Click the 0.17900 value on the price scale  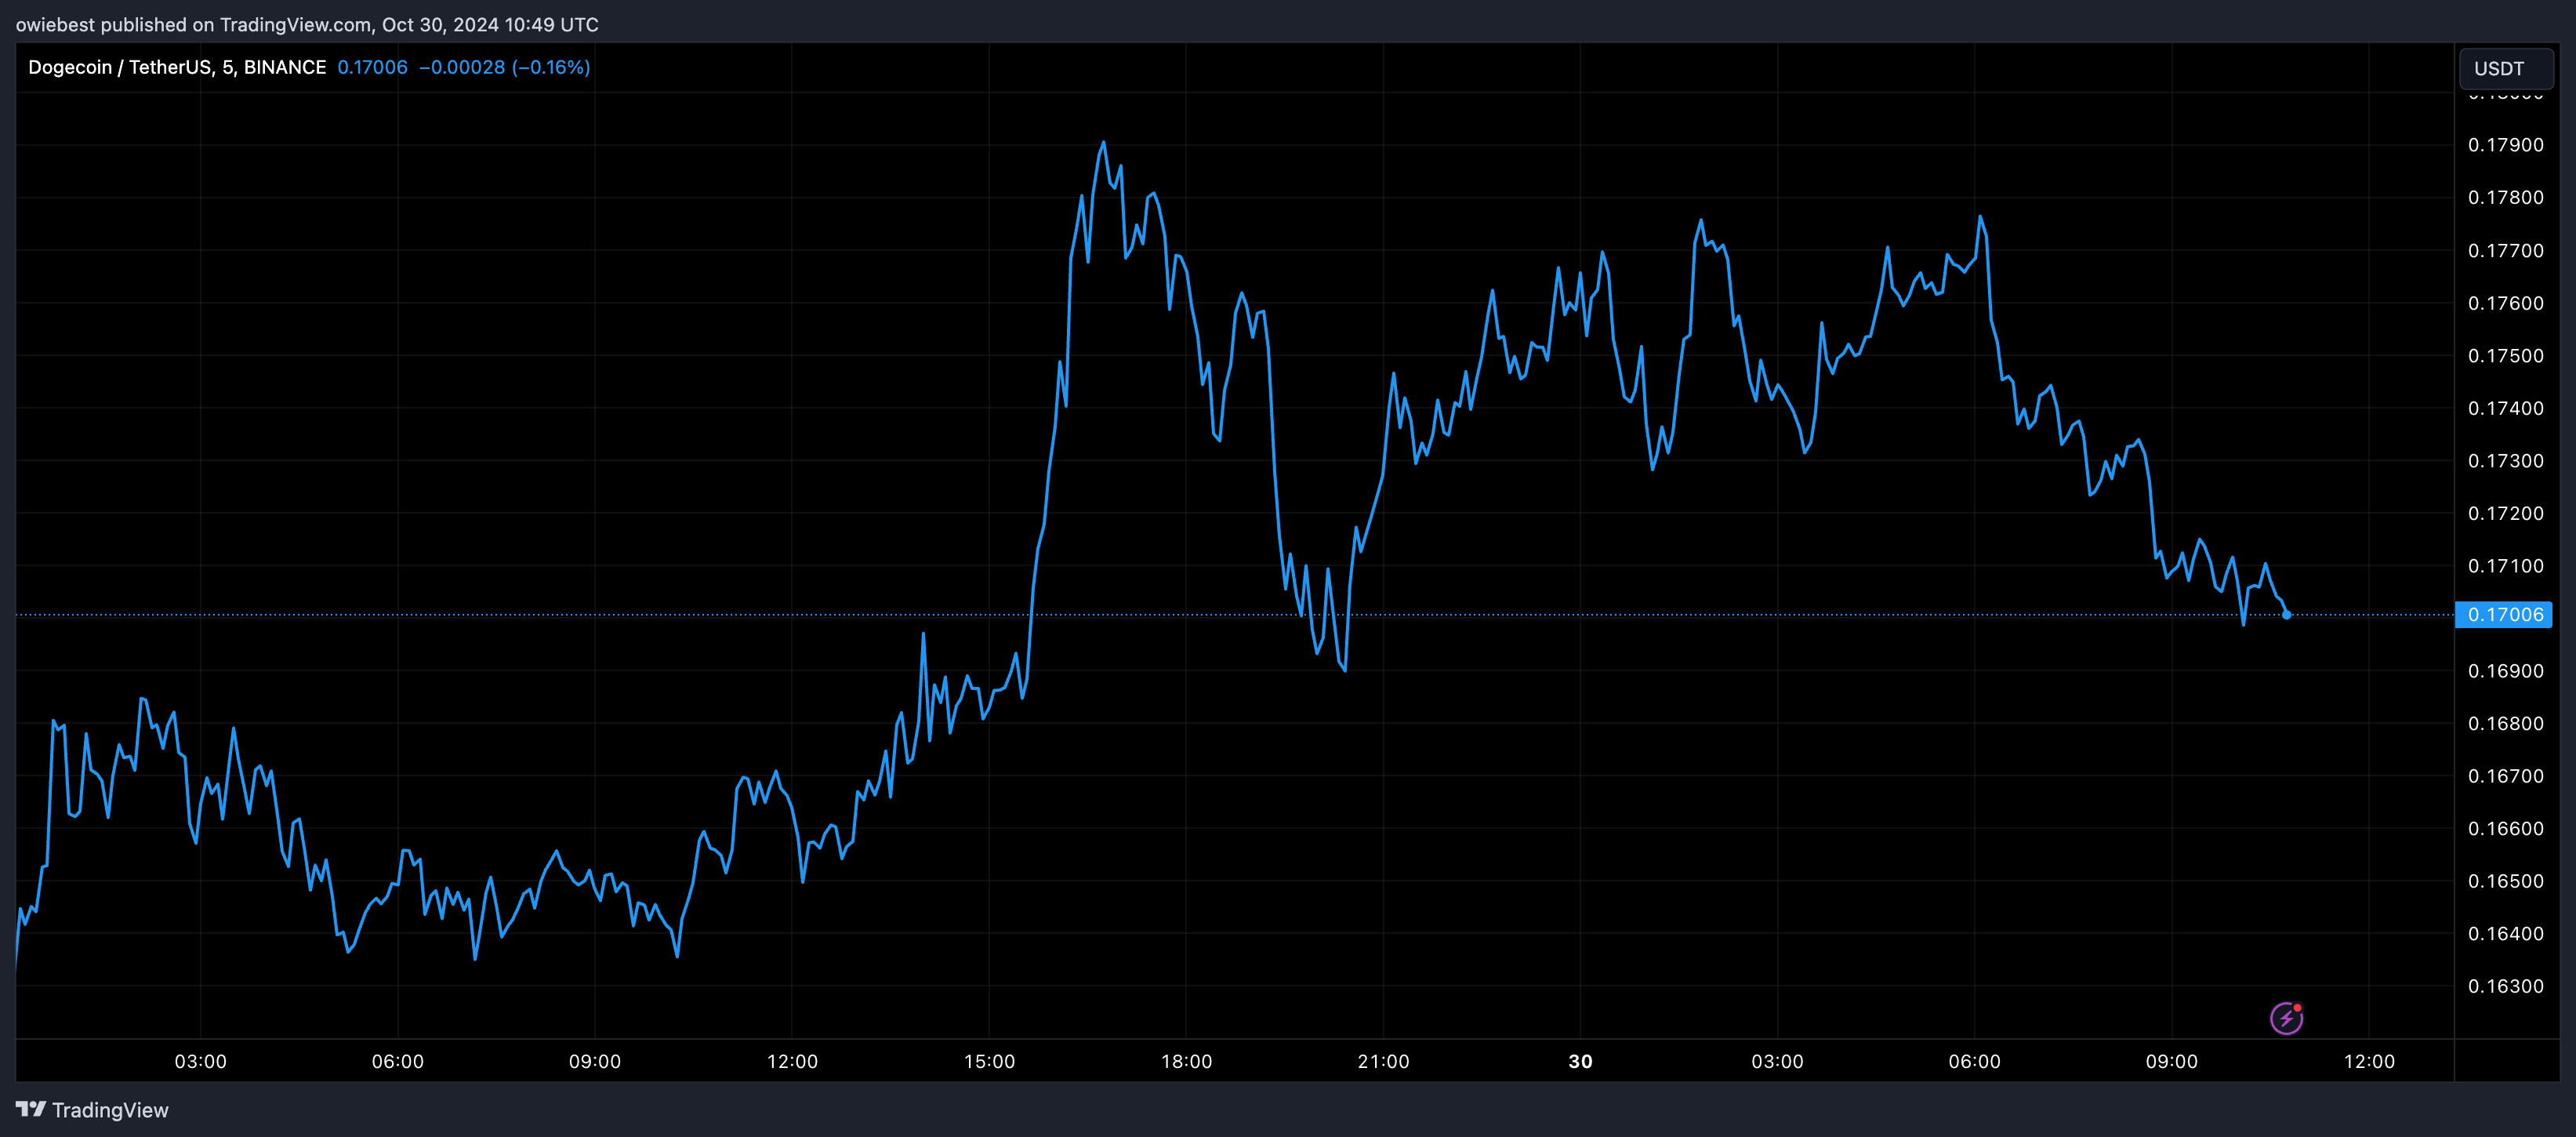click(x=2505, y=144)
